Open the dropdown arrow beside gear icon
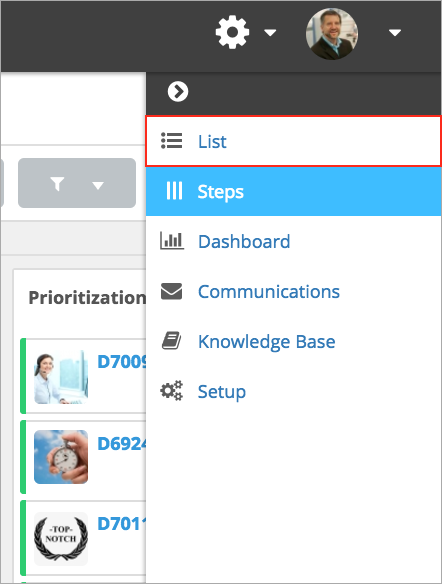This screenshot has height=584, width=442. 270,33
